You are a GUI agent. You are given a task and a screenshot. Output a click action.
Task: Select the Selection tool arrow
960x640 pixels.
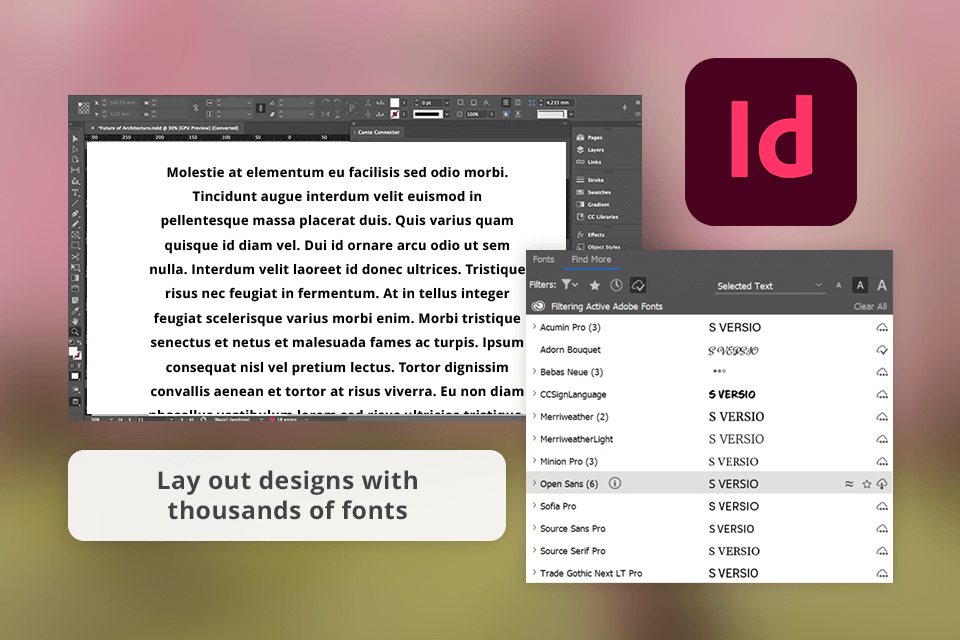coord(75,139)
